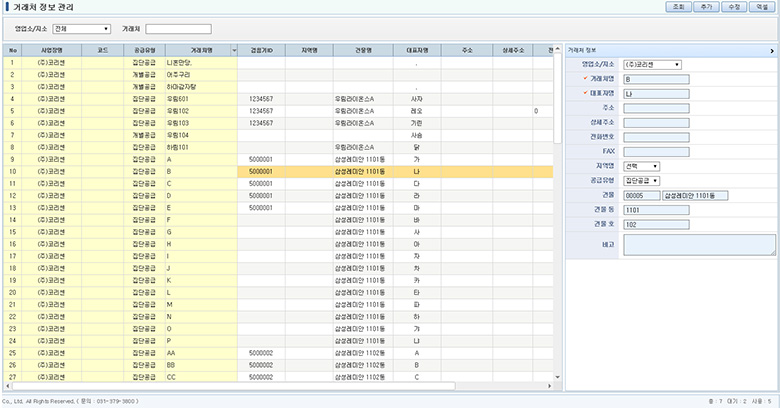780x408 pixels.
Task: Open the 공급유형 dropdown in detail panel
Action: click(x=644, y=181)
